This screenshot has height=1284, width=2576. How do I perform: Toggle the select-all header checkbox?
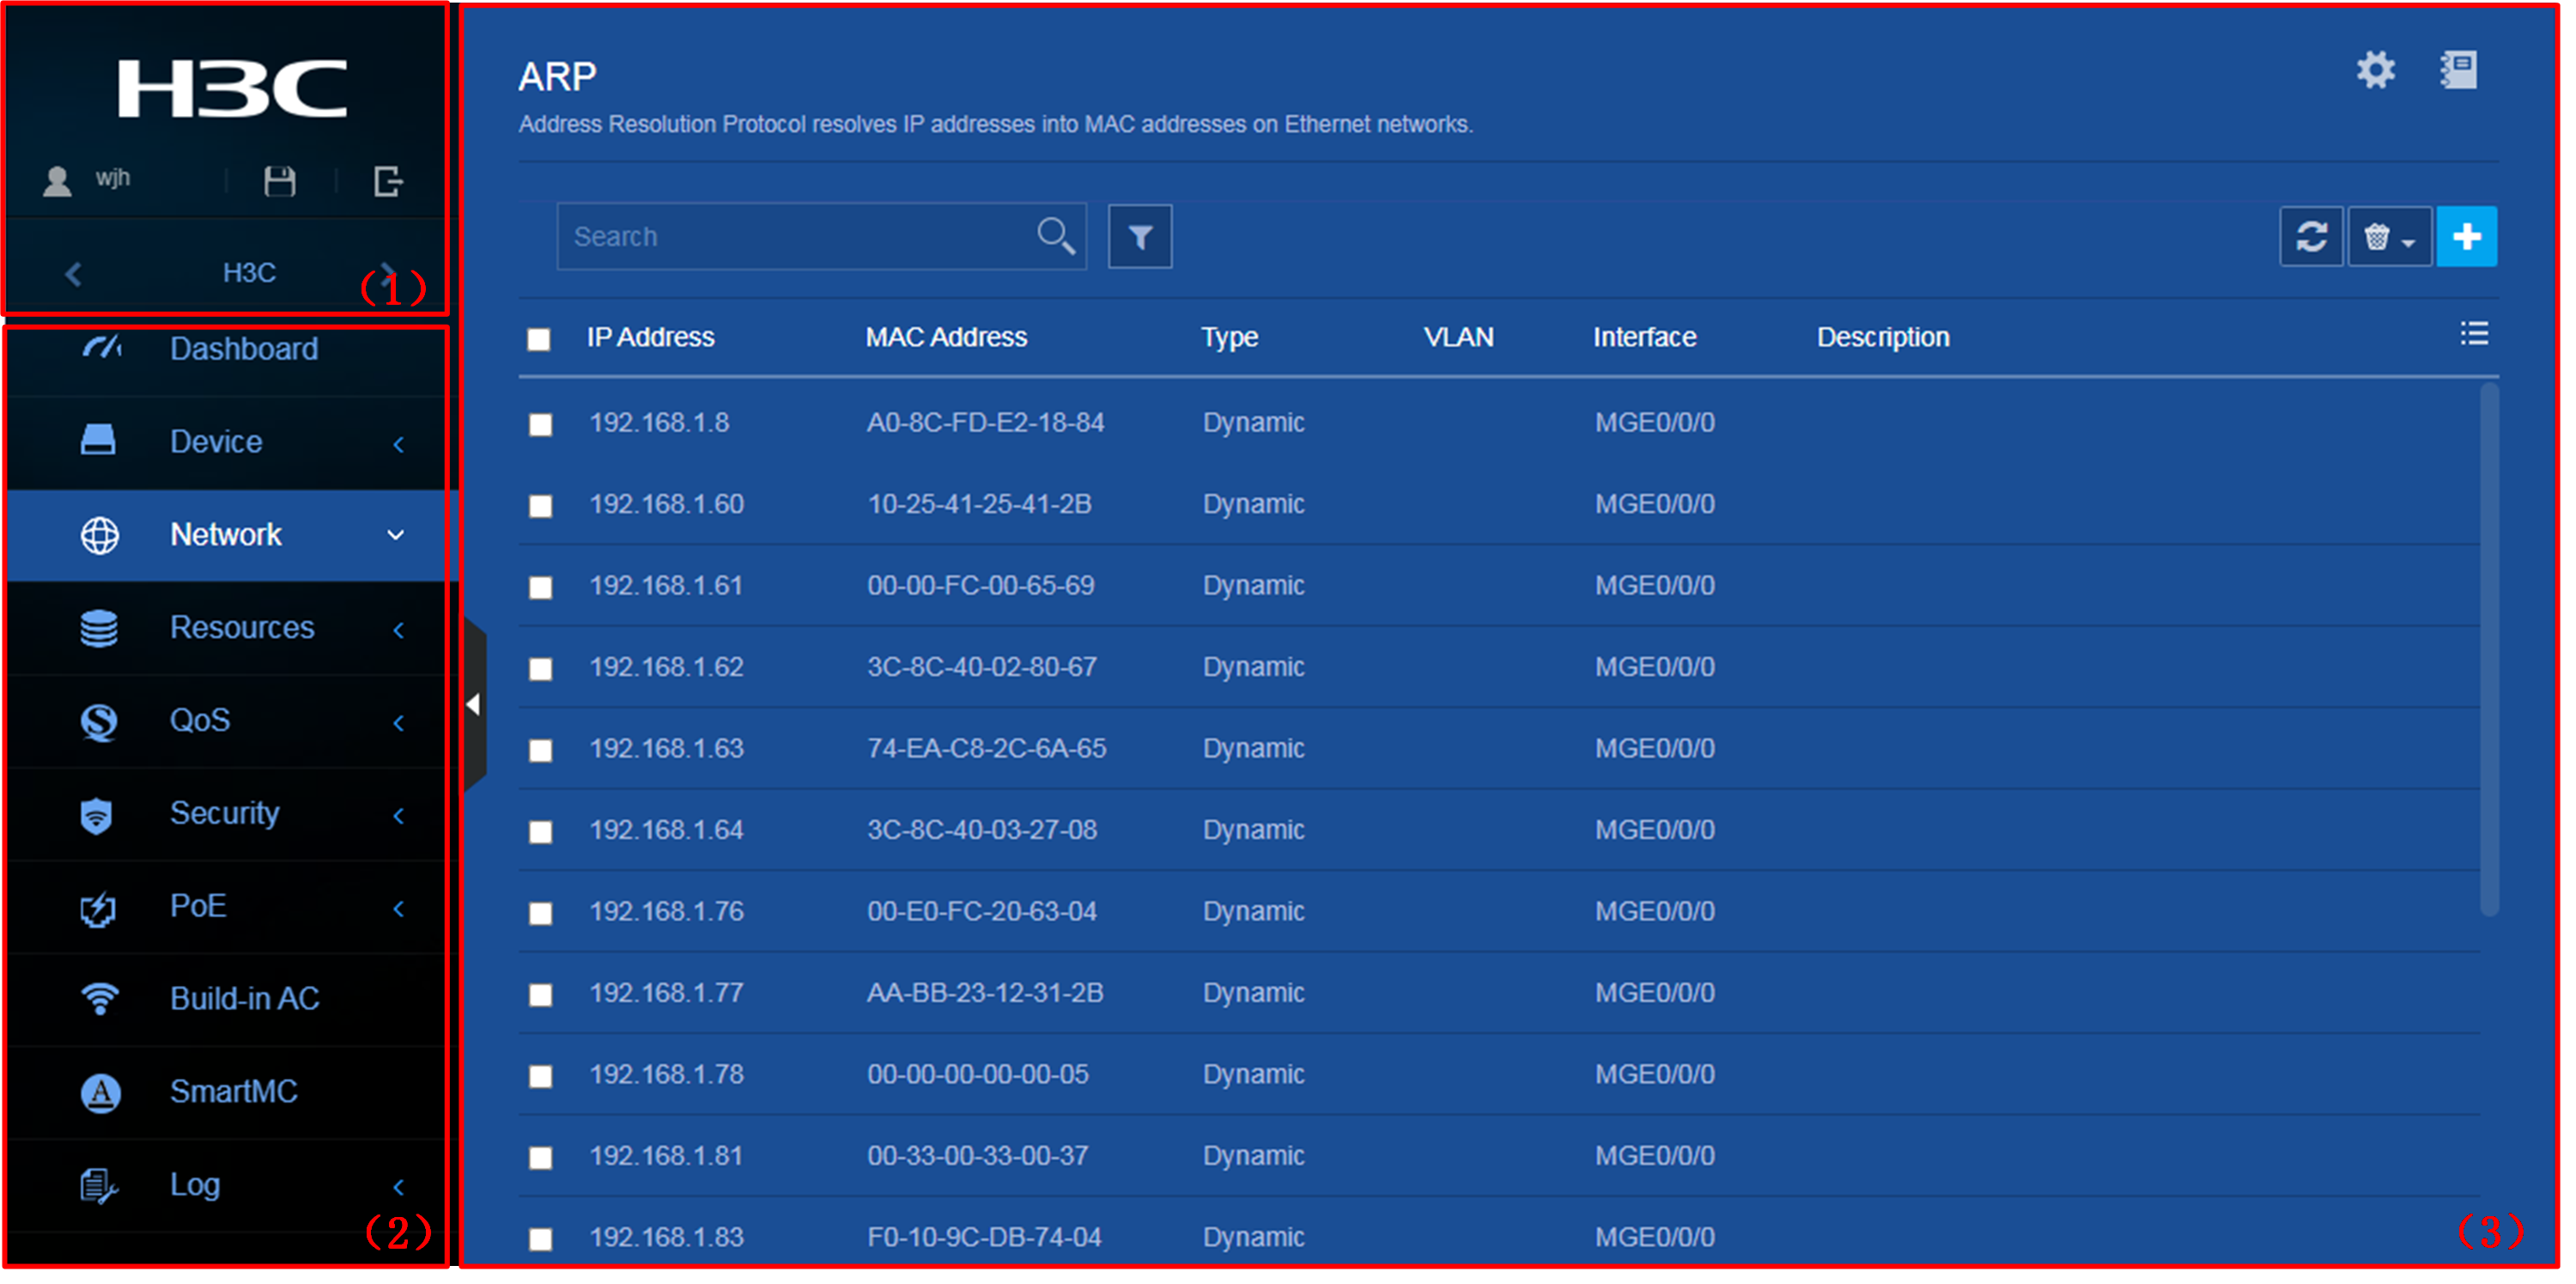coord(541,341)
